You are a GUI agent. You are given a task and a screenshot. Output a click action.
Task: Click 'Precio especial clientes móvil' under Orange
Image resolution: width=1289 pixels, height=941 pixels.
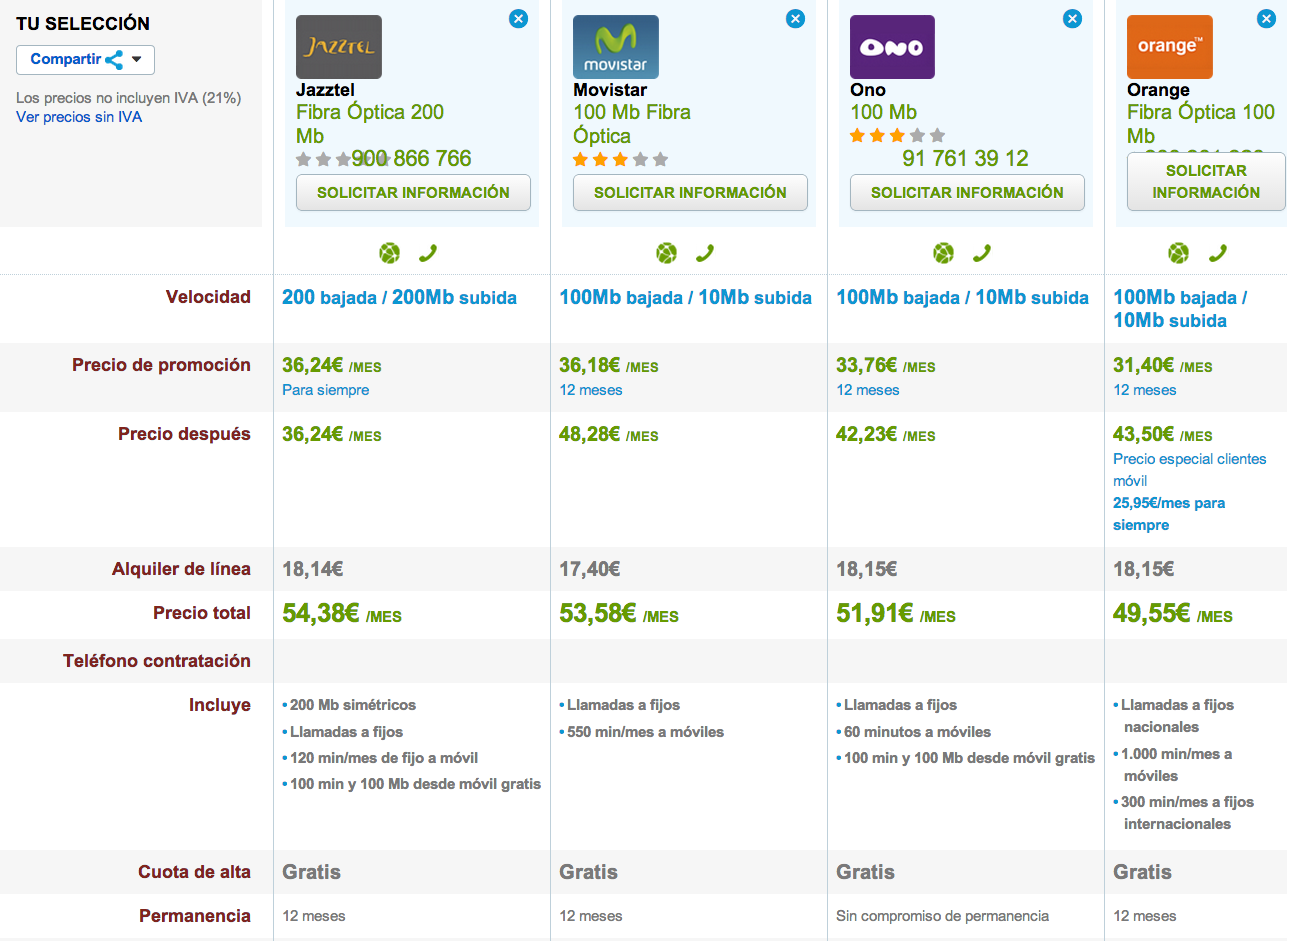coord(1189,470)
